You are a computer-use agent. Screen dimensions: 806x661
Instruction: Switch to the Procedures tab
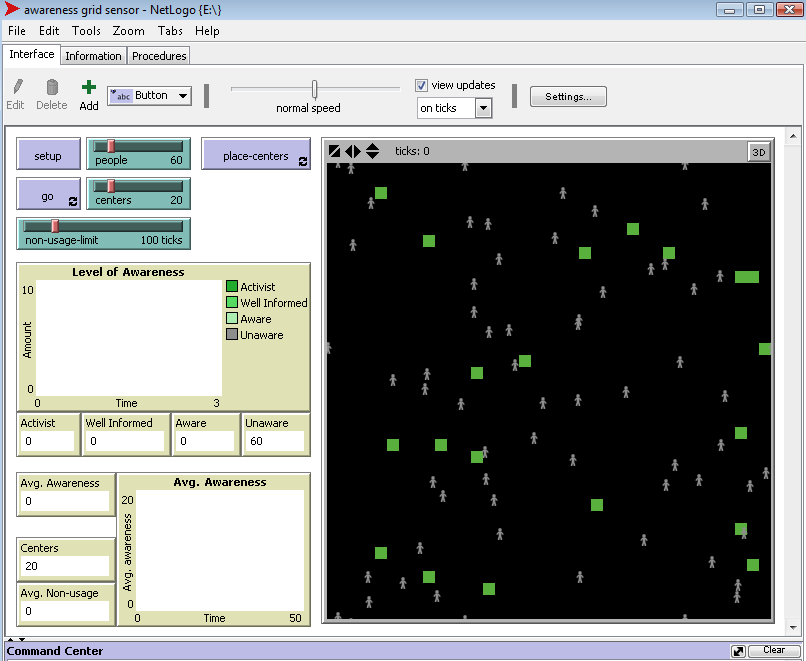(x=159, y=56)
